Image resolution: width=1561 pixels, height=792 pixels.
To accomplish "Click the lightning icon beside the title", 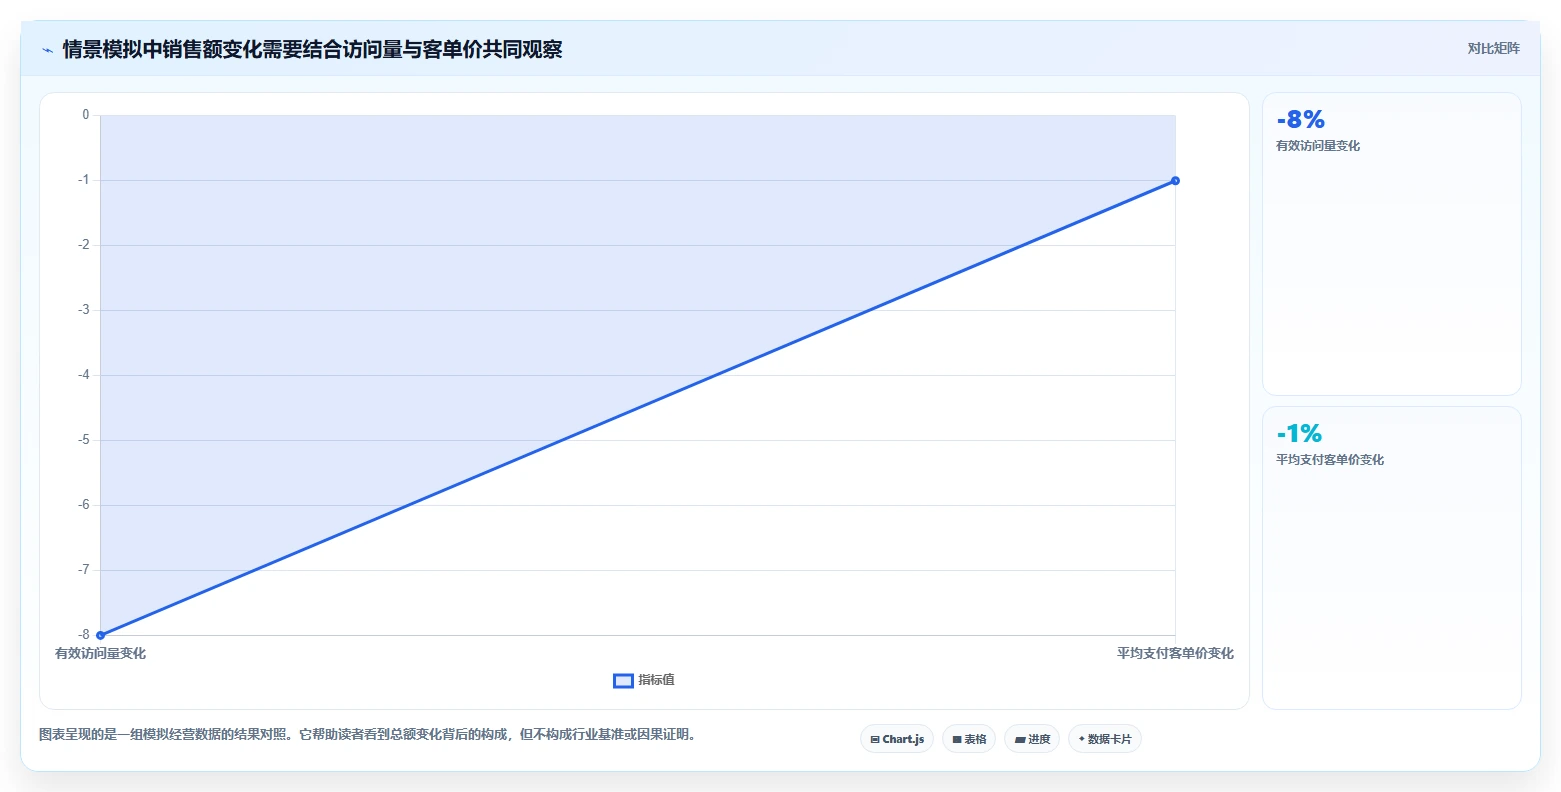I will point(47,50).
